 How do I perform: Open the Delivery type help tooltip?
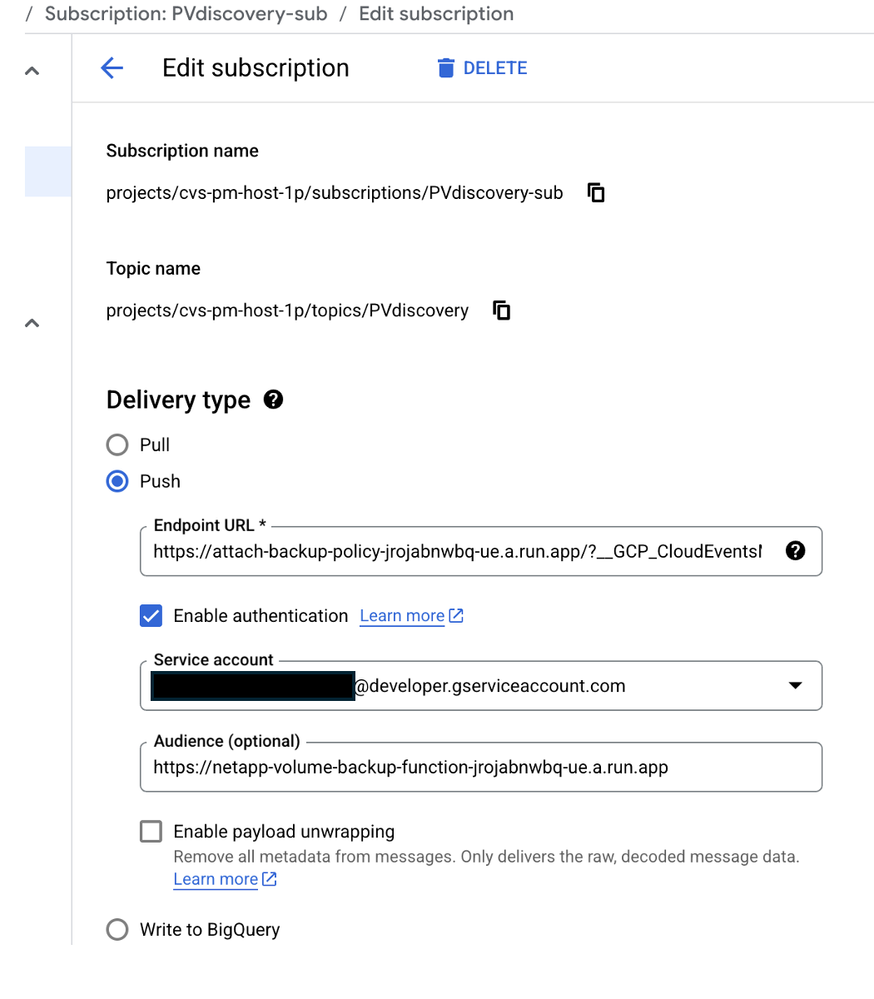pyautogui.click(x=272, y=399)
